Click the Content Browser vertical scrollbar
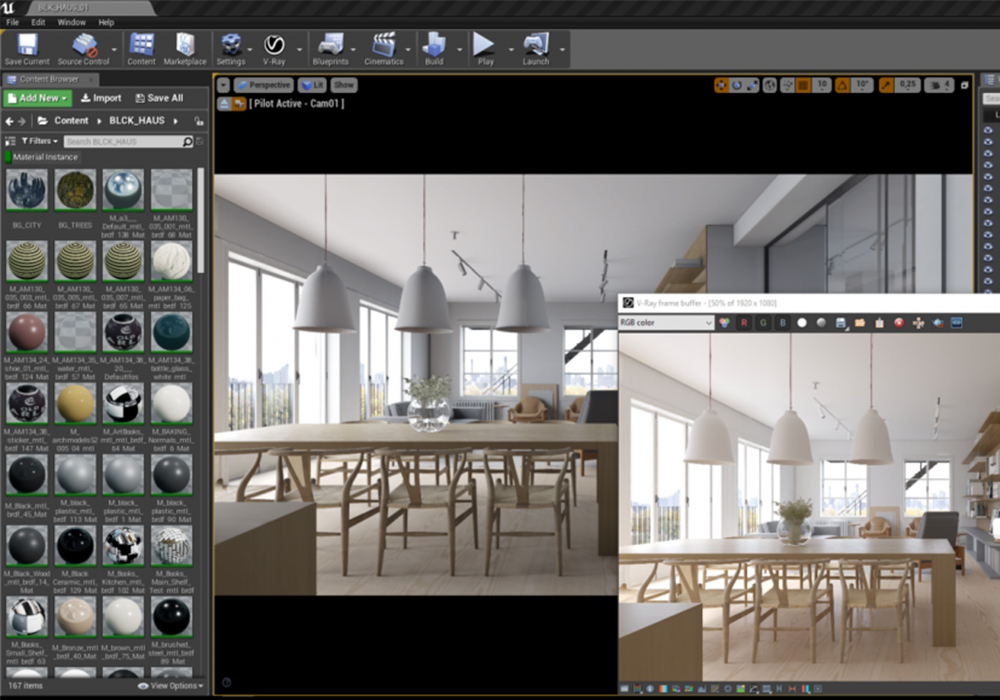 point(200,220)
